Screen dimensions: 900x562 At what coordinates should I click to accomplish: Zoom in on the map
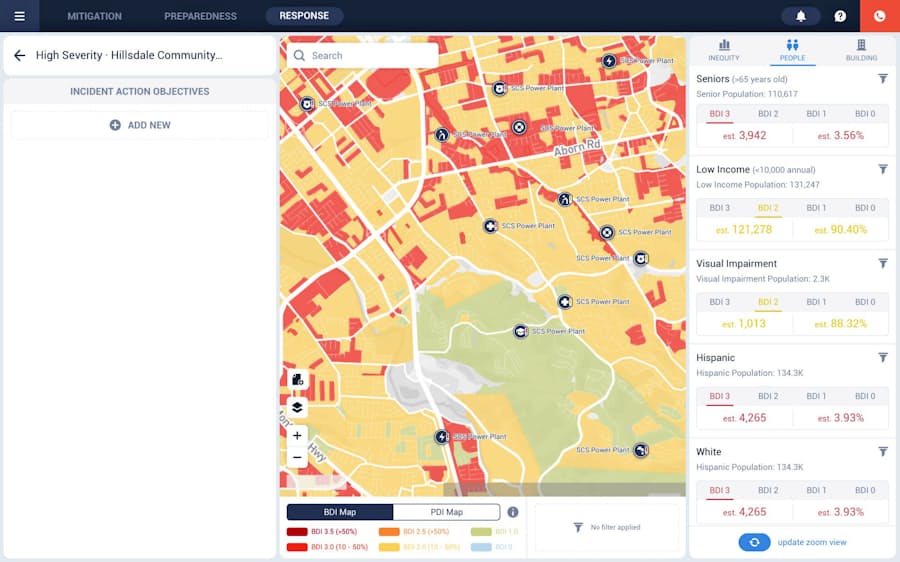click(297, 436)
